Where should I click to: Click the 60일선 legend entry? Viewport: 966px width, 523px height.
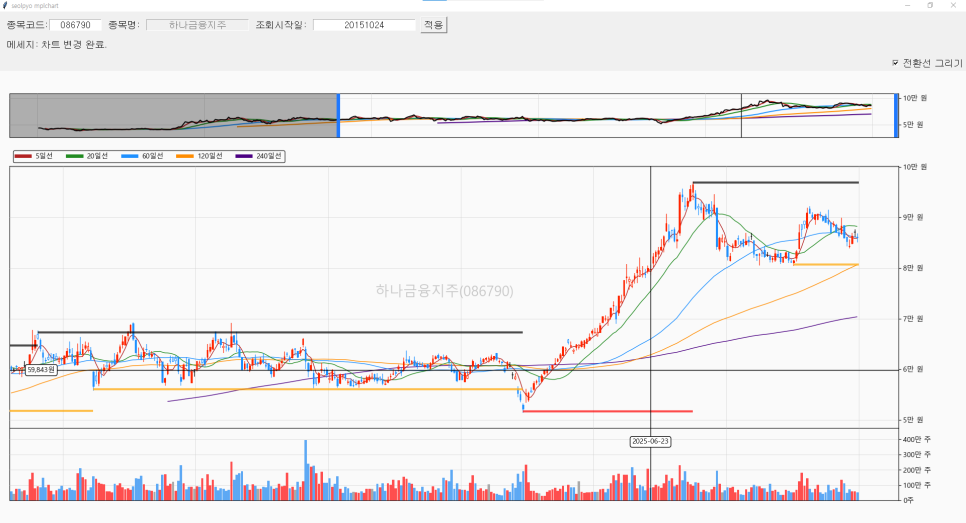pyautogui.click(x=142, y=156)
